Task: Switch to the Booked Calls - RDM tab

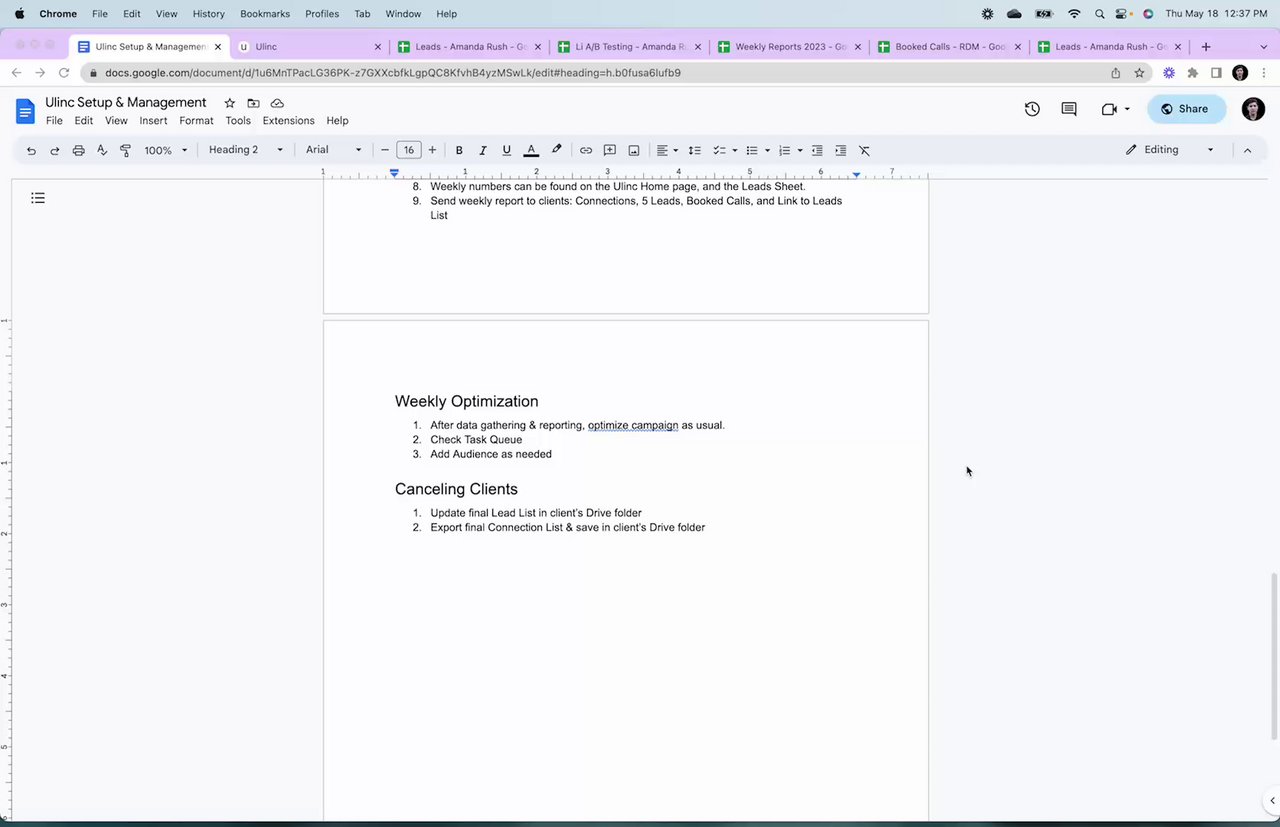Action: (949, 46)
